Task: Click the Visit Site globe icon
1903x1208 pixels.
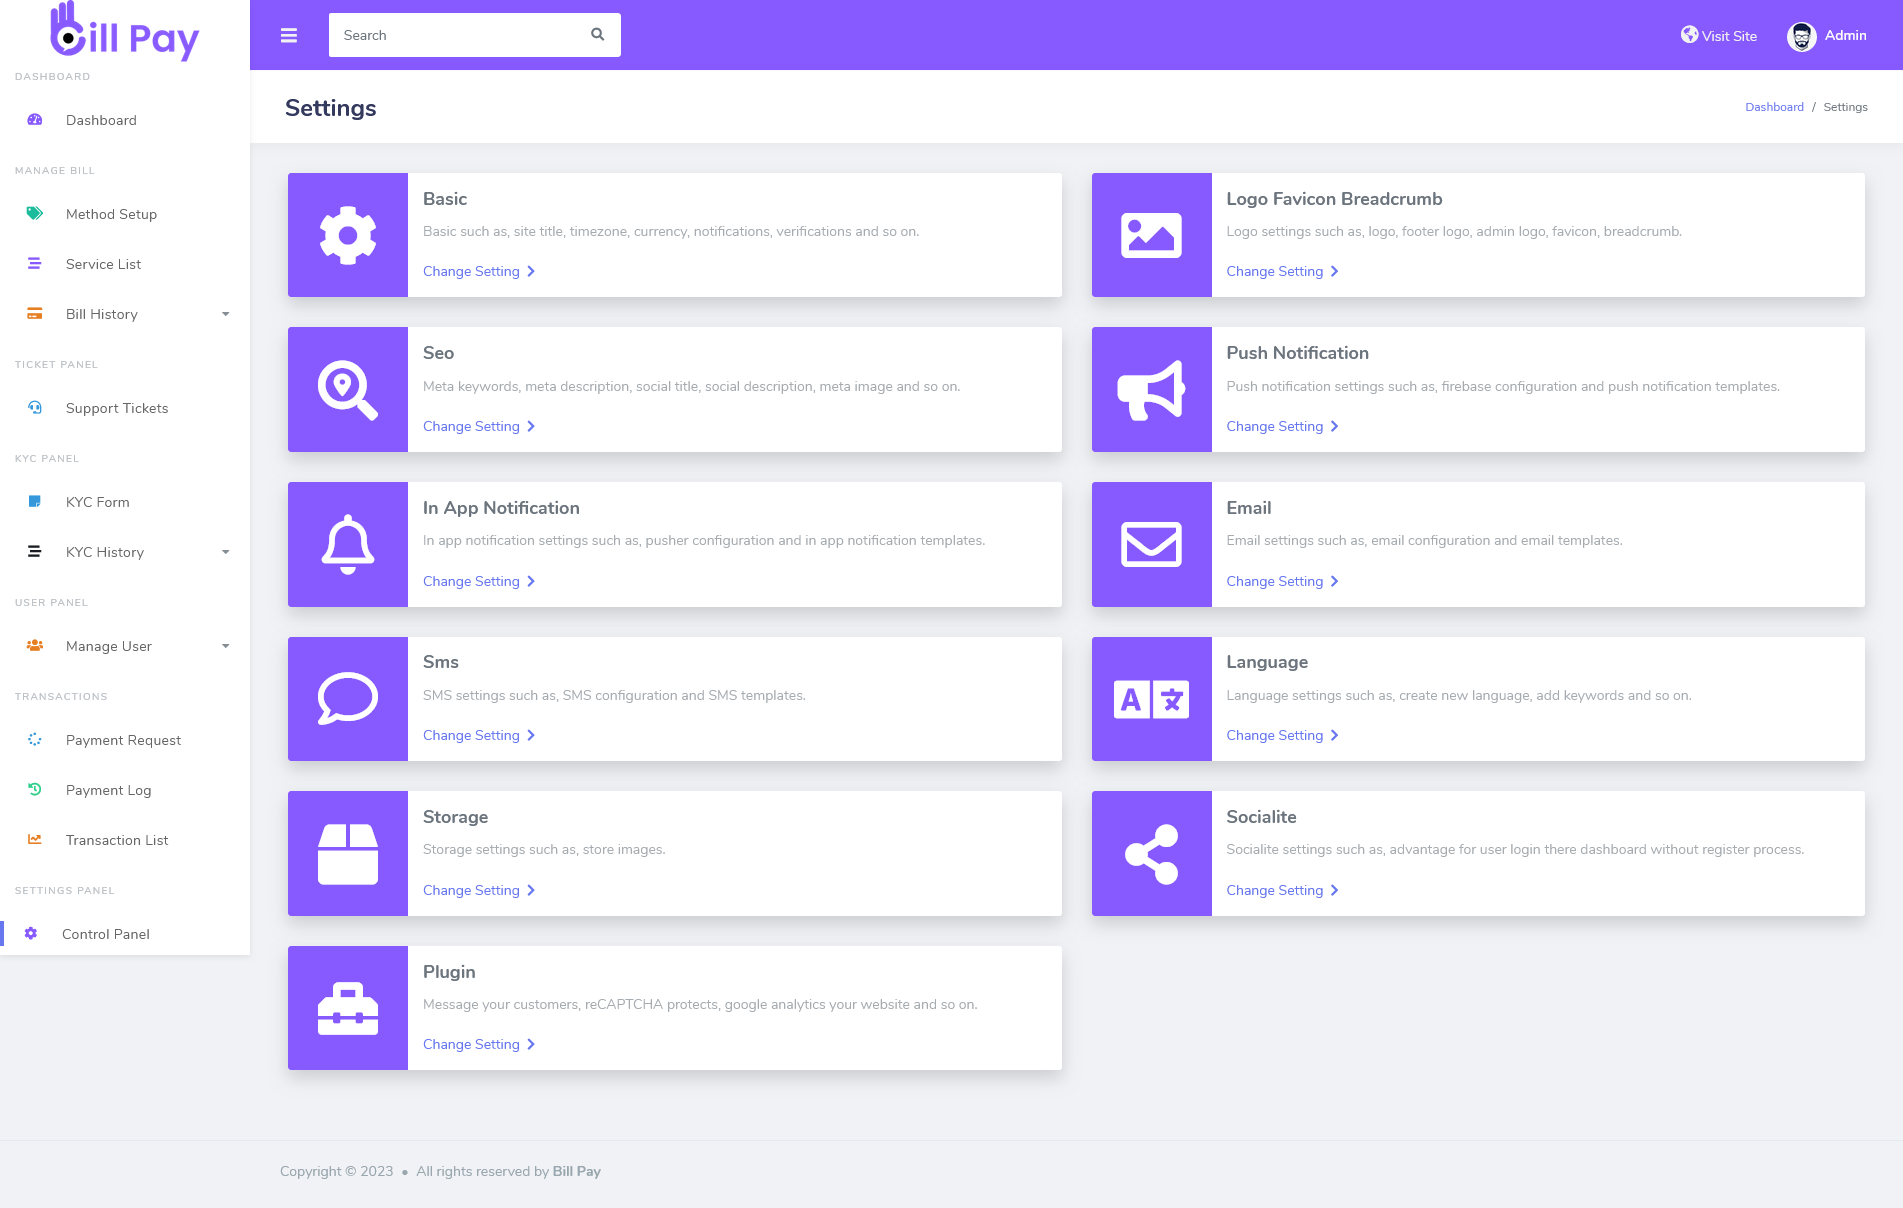Action: (1689, 35)
